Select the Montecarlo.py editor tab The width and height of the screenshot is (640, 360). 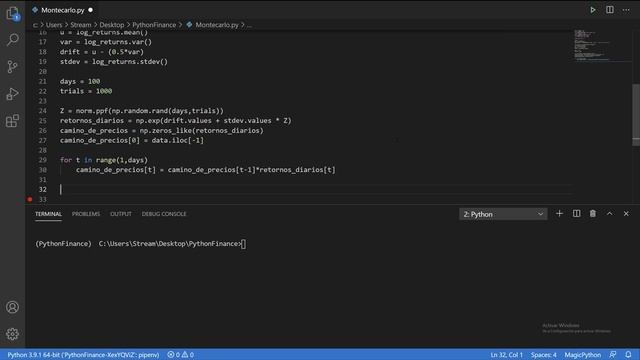pyautogui.click(x=62, y=10)
